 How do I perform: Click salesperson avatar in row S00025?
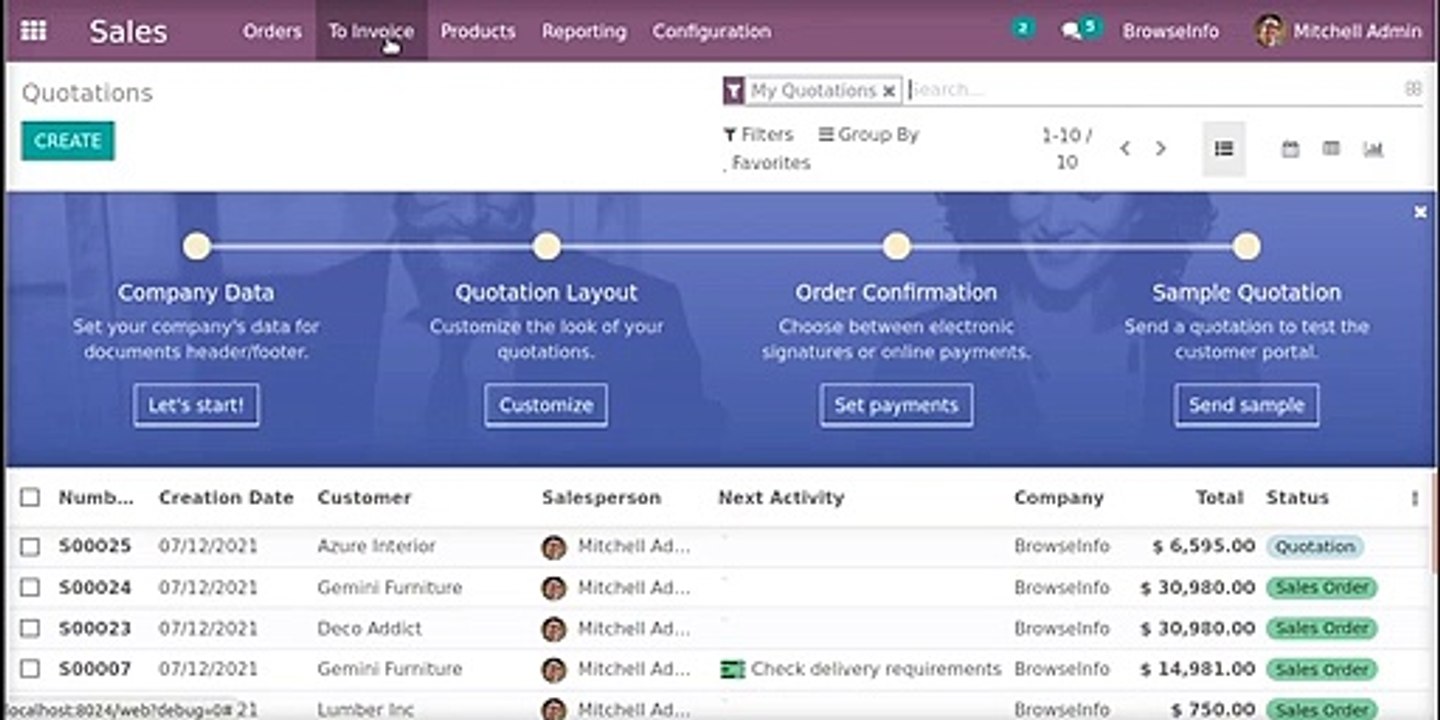pyautogui.click(x=553, y=547)
